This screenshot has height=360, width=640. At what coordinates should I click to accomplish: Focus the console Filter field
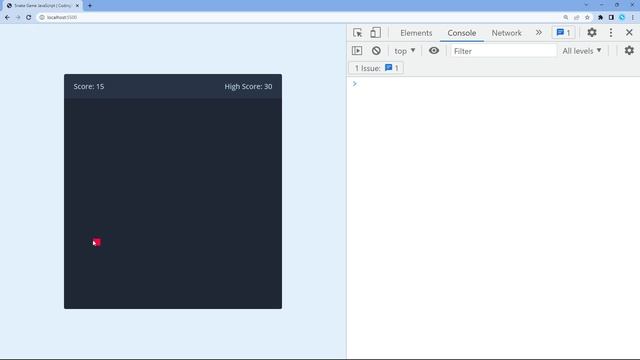click(503, 51)
